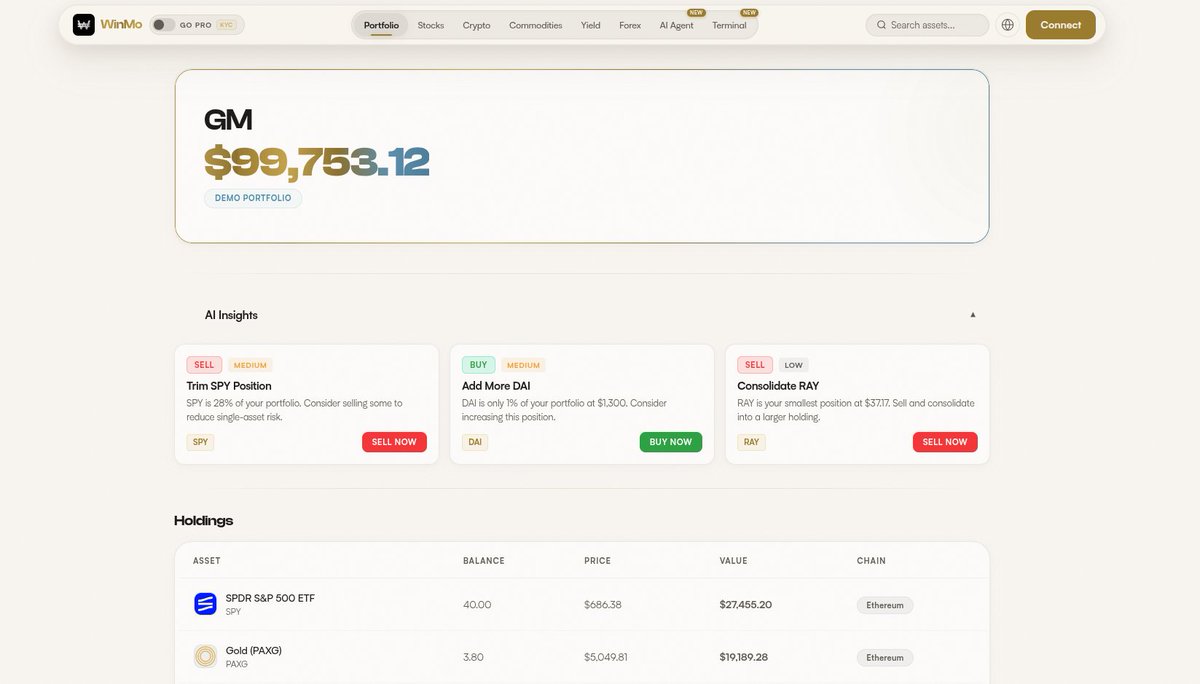
Task: Click the DEMO PORTFOLIO badge
Action: pyautogui.click(x=253, y=198)
